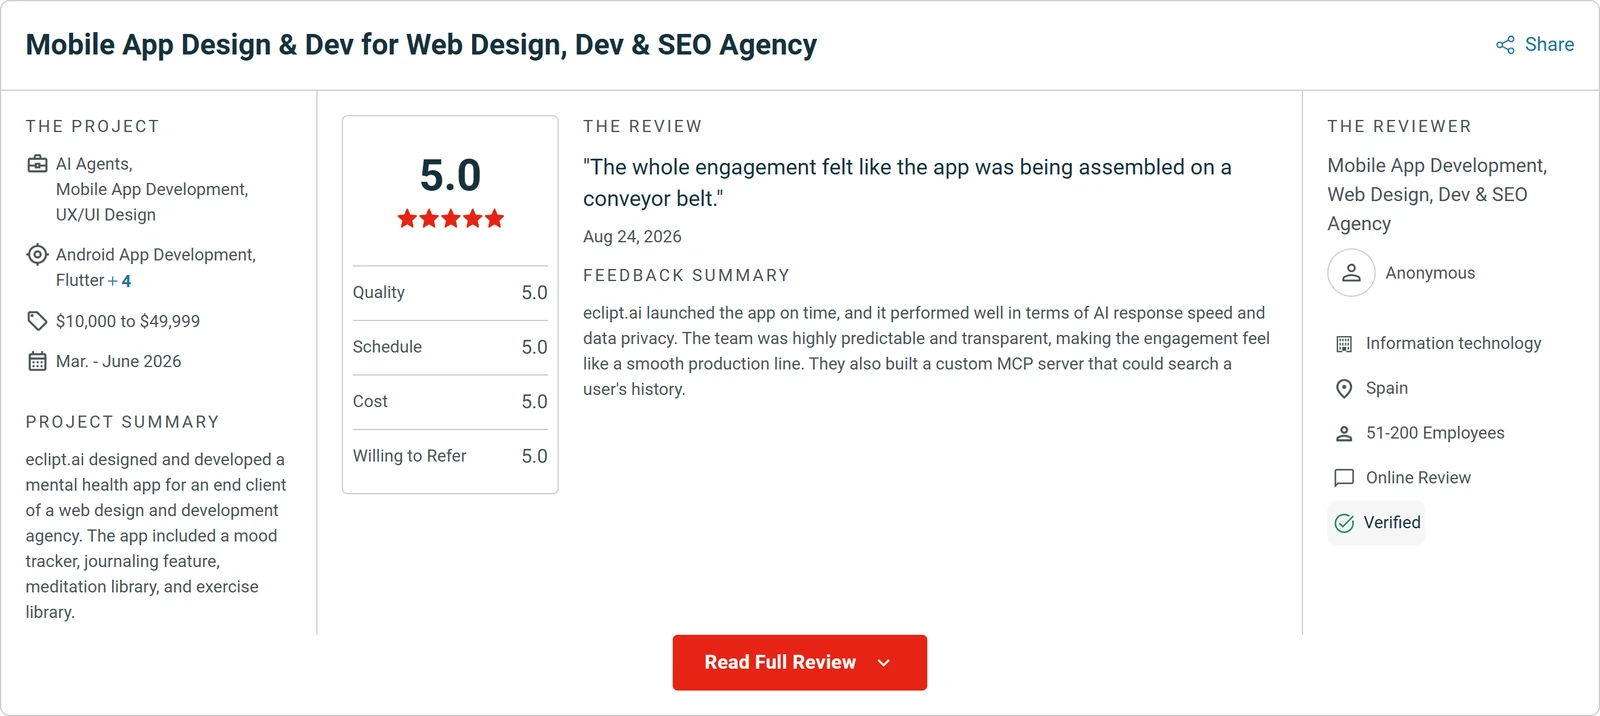Click the Cost rating row
Viewport: 1600px width, 716px height.
[x=450, y=402]
